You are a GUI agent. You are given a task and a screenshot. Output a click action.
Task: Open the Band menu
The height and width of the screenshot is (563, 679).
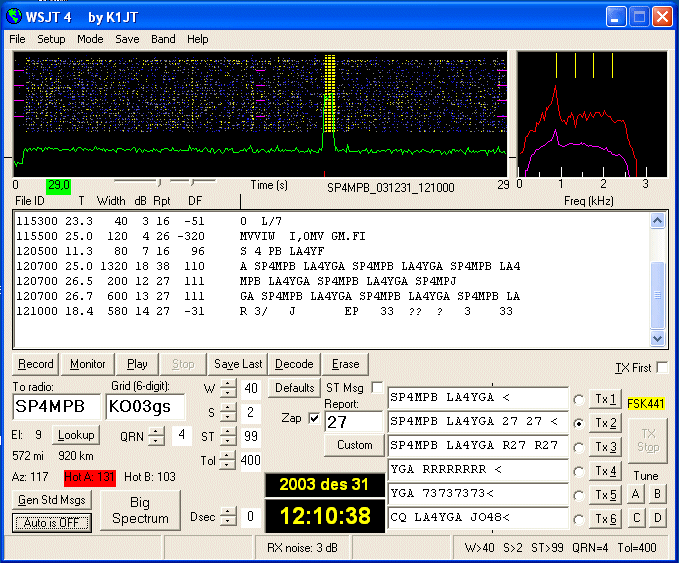pyautogui.click(x=163, y=39)
